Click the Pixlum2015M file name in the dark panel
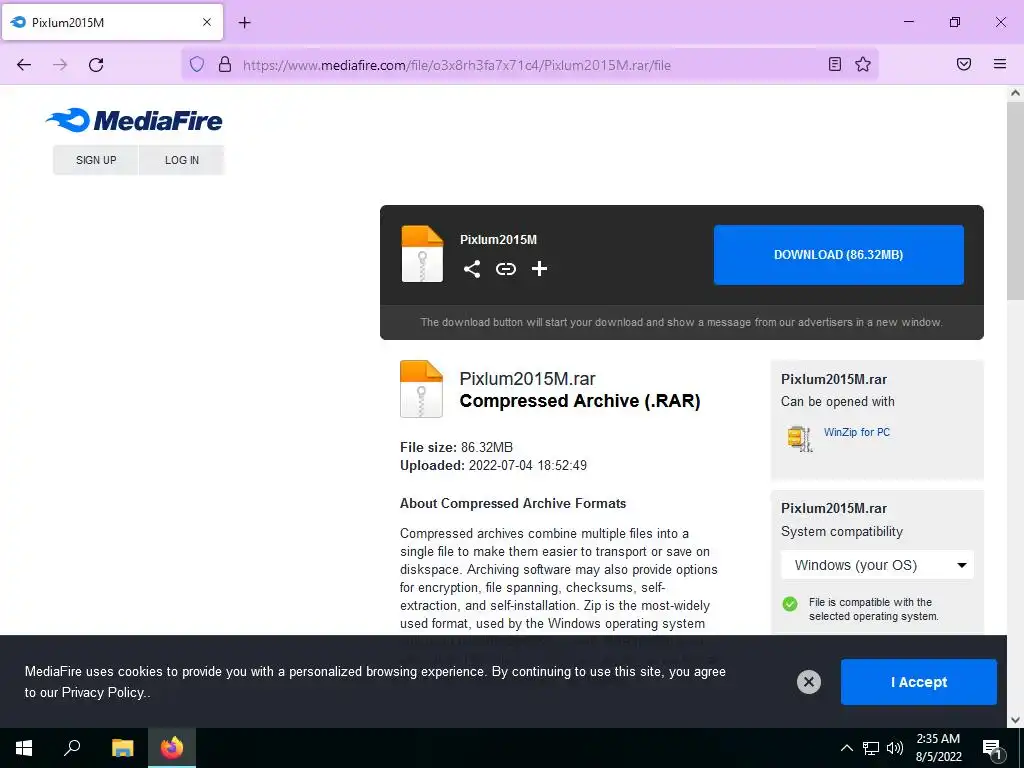Viewport: 1024px width, 768px height. point(498,240)
